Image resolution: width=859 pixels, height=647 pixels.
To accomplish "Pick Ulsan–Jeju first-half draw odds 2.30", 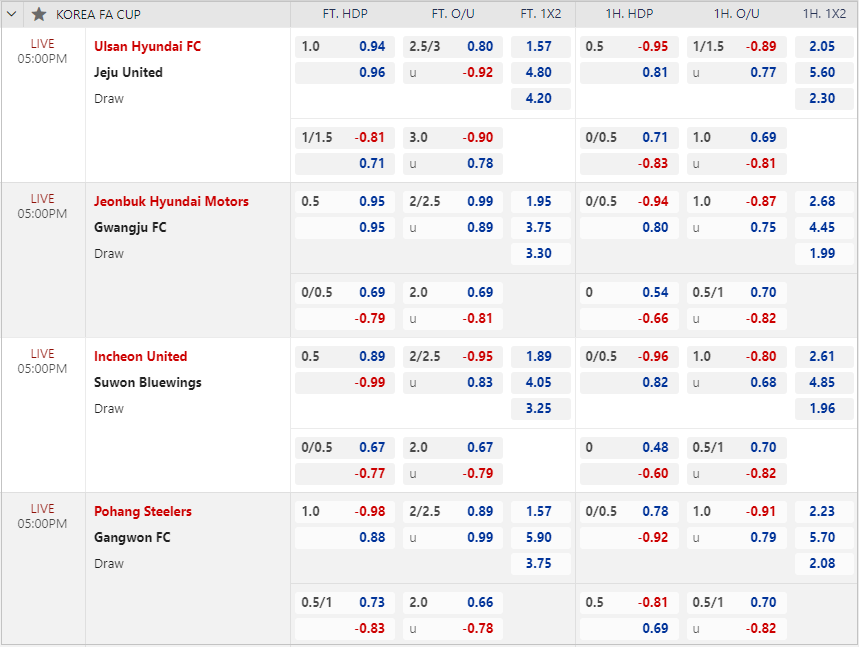I will click(x=824, y=99).
